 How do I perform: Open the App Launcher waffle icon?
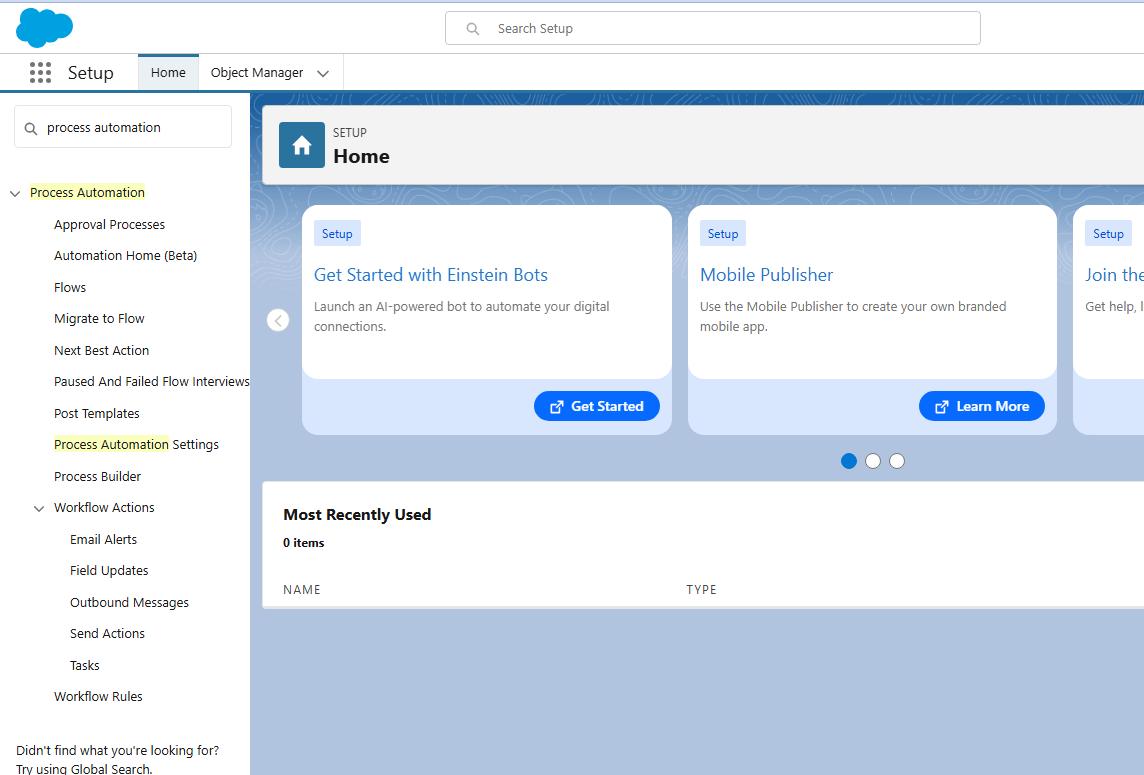[40, 72]
